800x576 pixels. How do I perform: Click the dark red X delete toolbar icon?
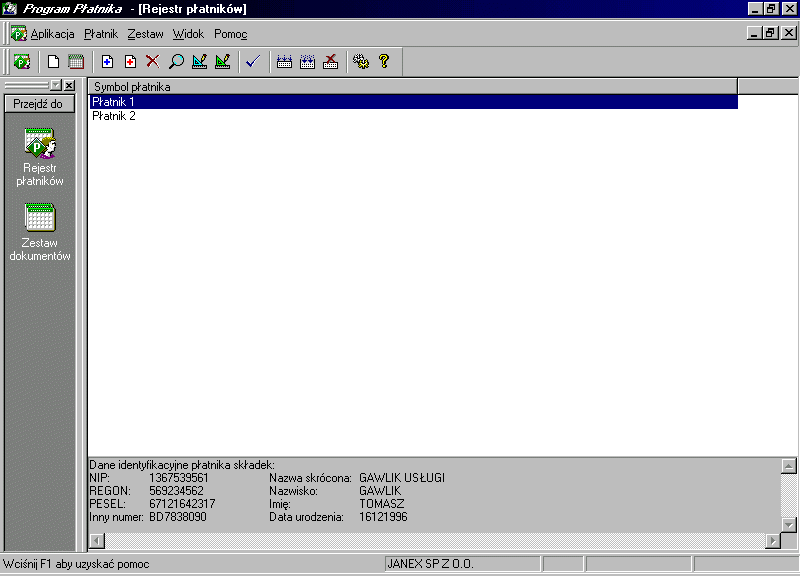(153, 62)
